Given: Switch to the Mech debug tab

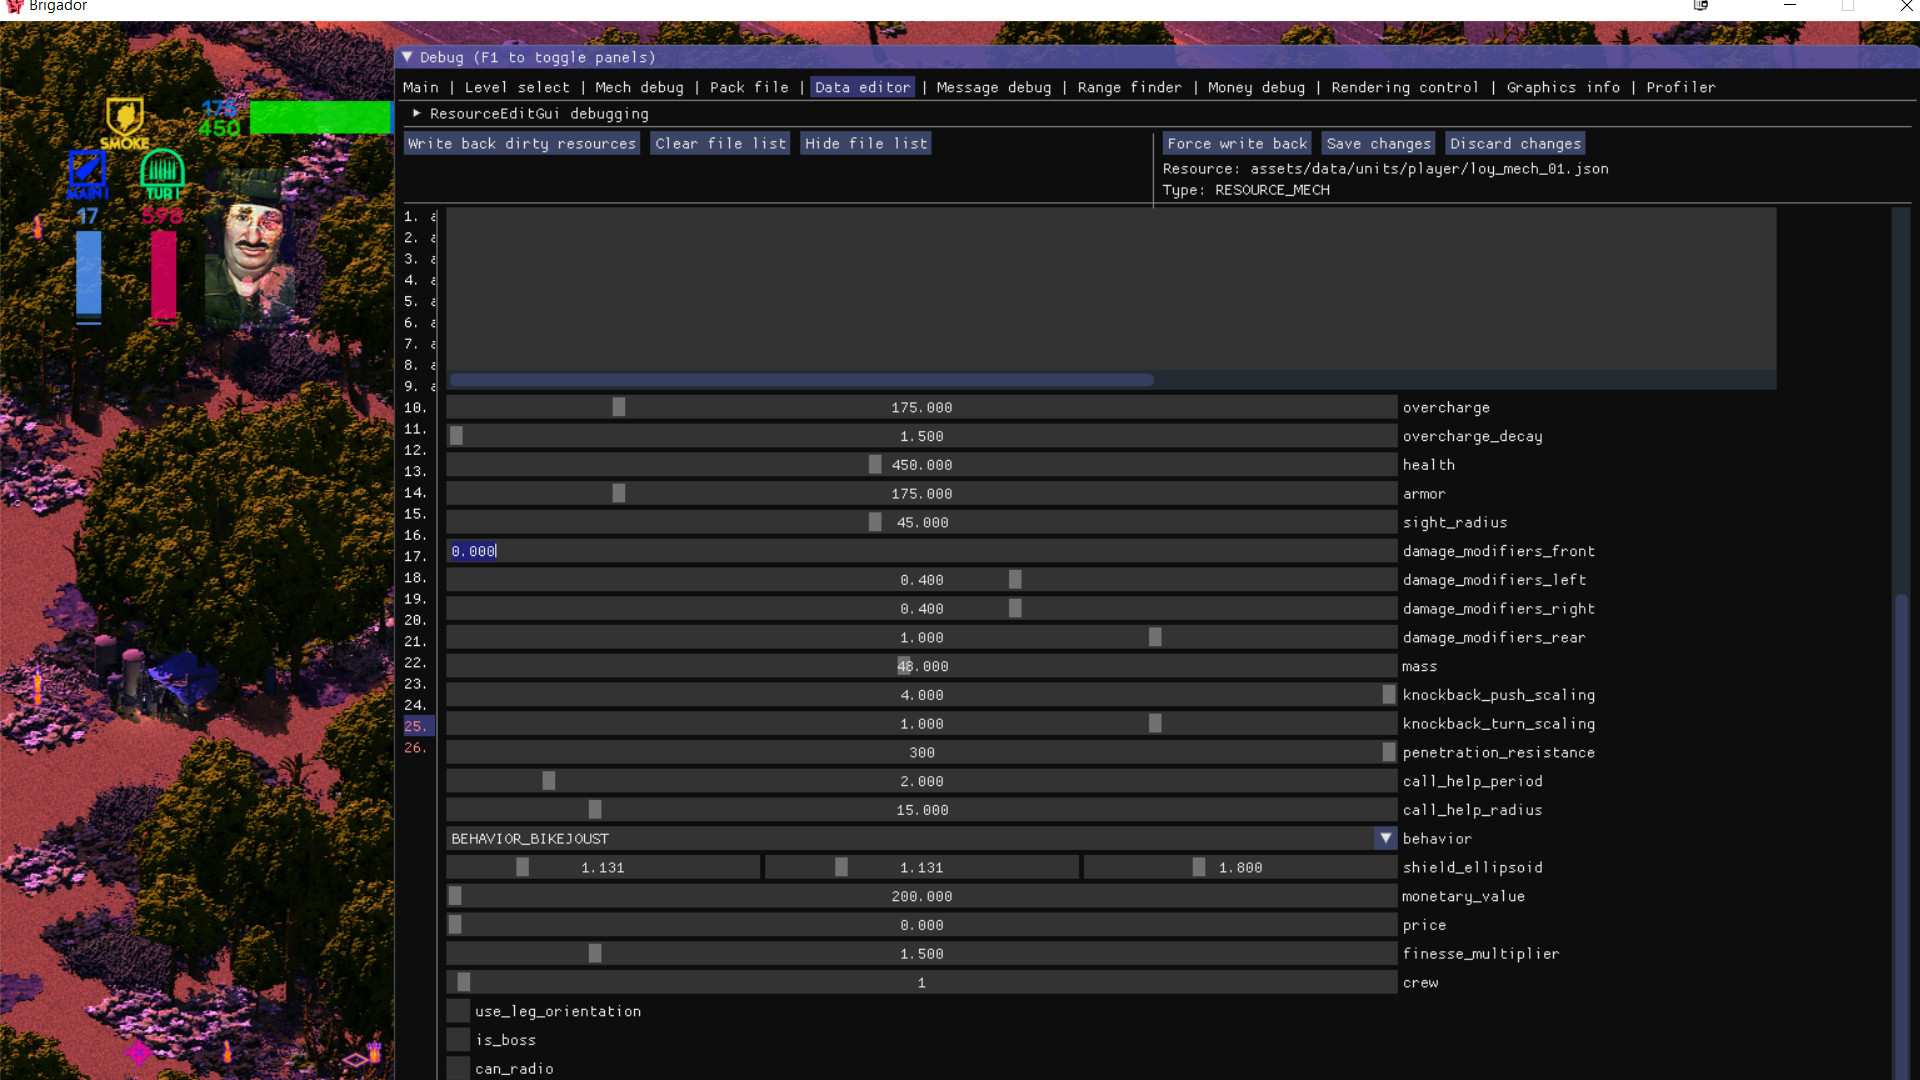Looking at the screenshot, I should click(639, 87).
